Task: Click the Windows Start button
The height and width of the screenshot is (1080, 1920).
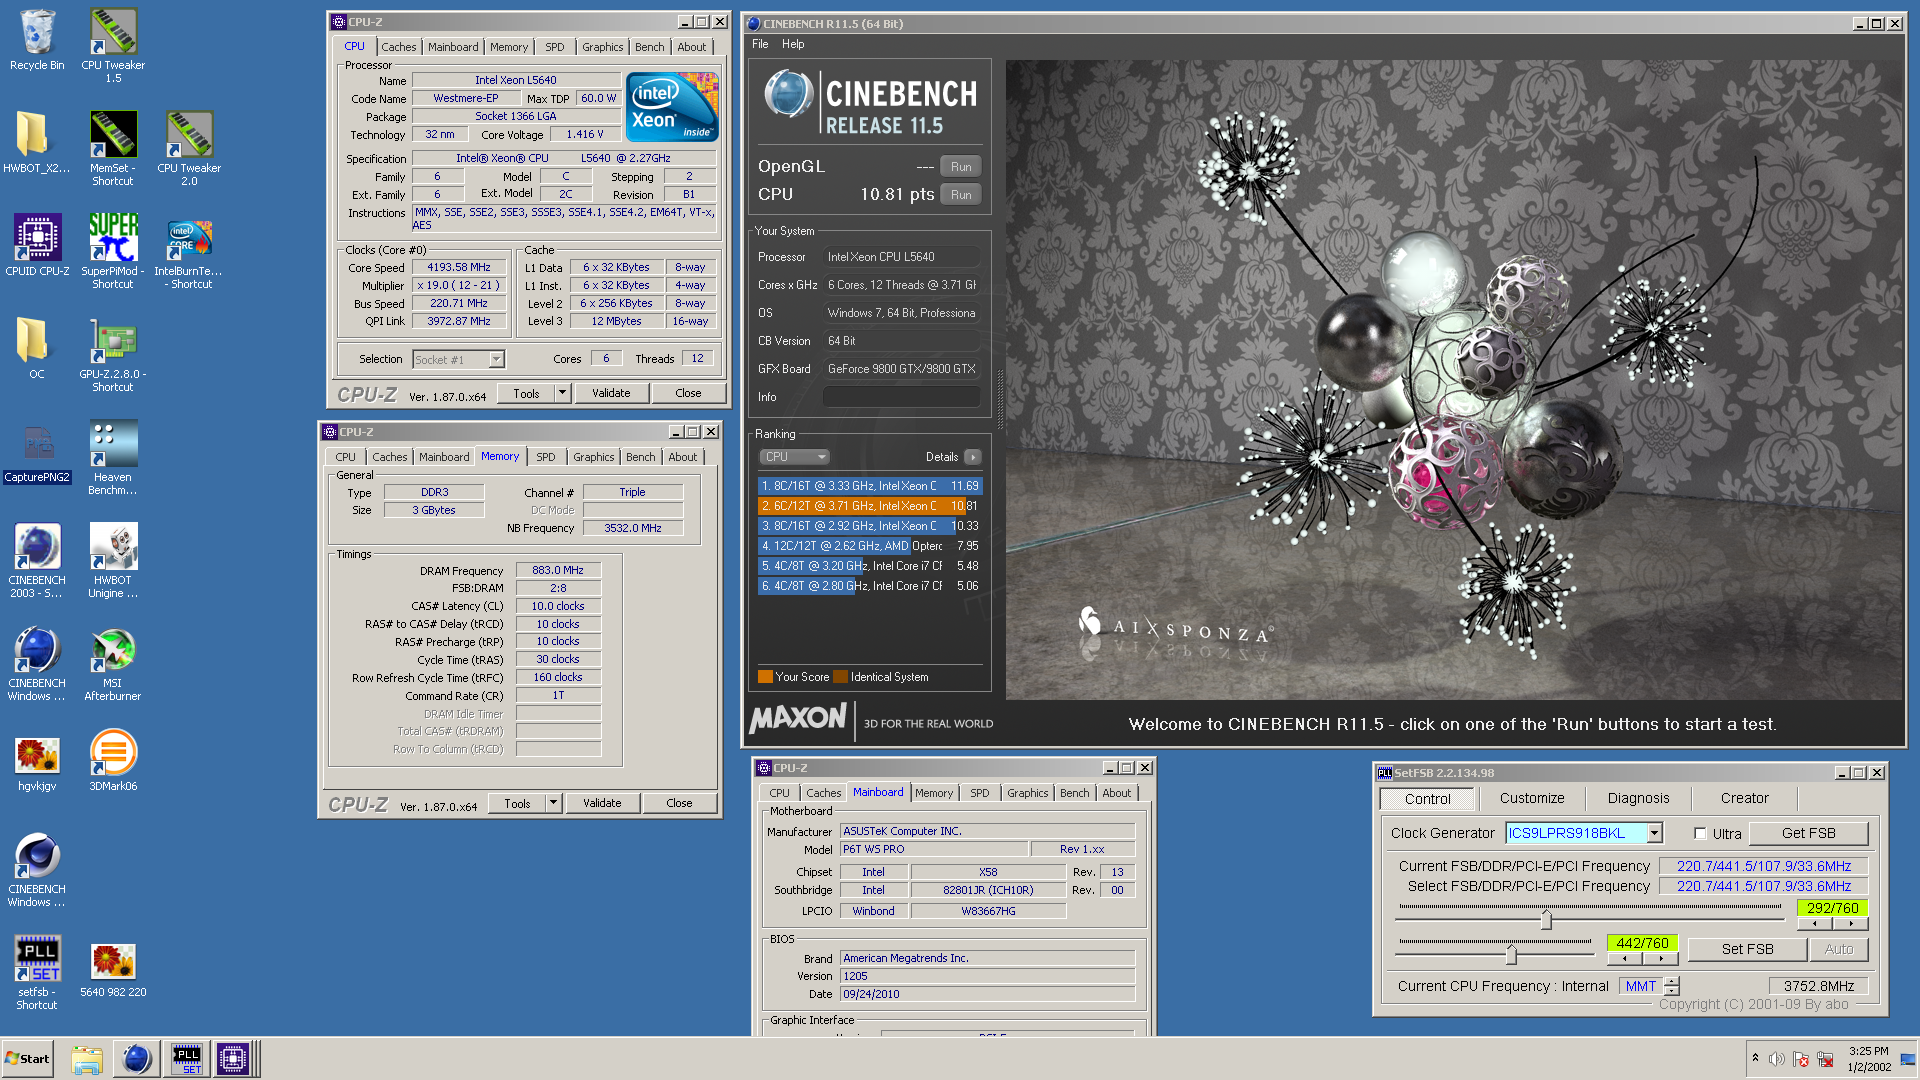Action: (x=27, y=1059)
